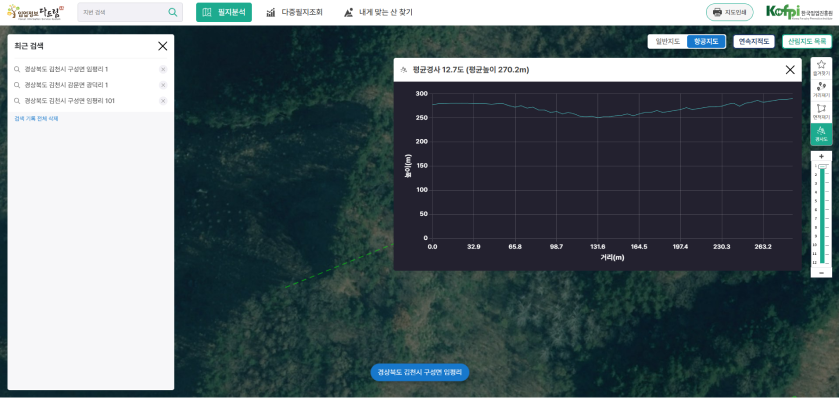
Task: Click the 지도인쇄 print map button
Action: tap(729, 12)
